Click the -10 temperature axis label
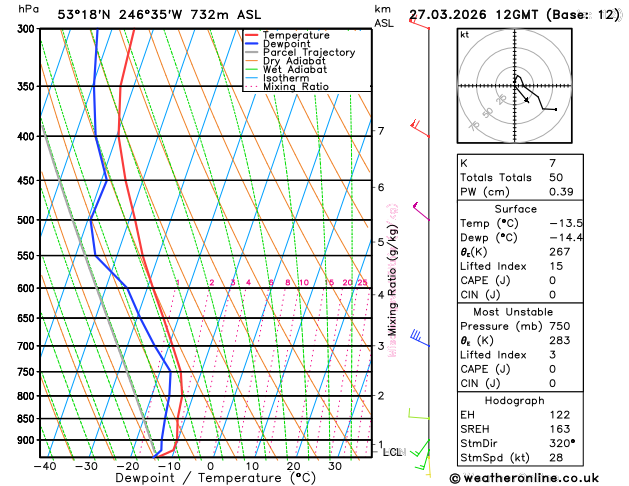The height and width of the screenshot is (486, 629). 169,466
